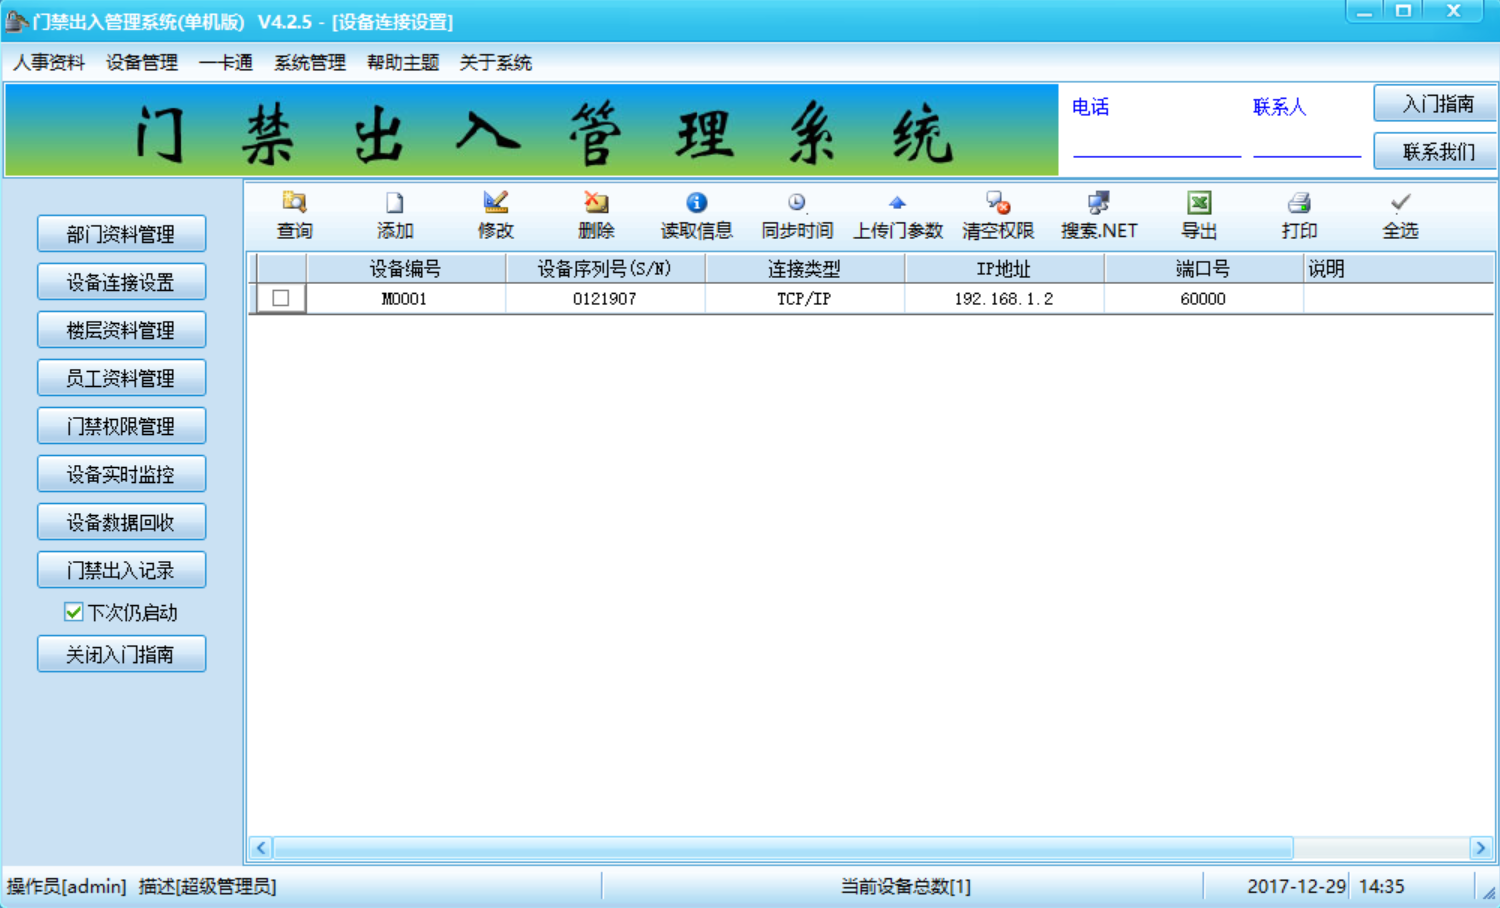
Task: Tick the checkbox for device M0001
Action: (281, 298)
